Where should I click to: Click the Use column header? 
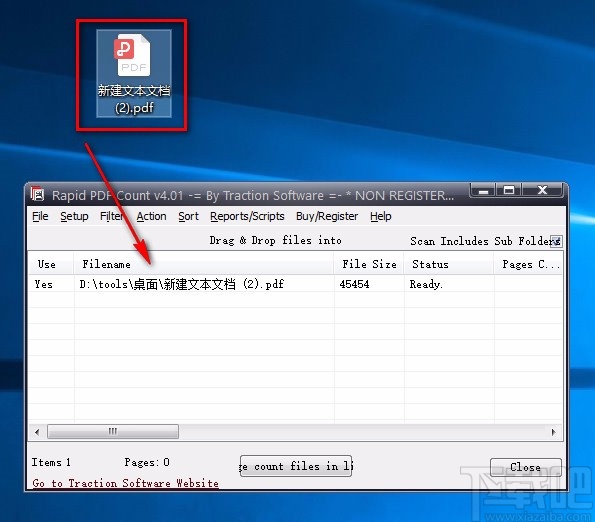click(51, 264)
